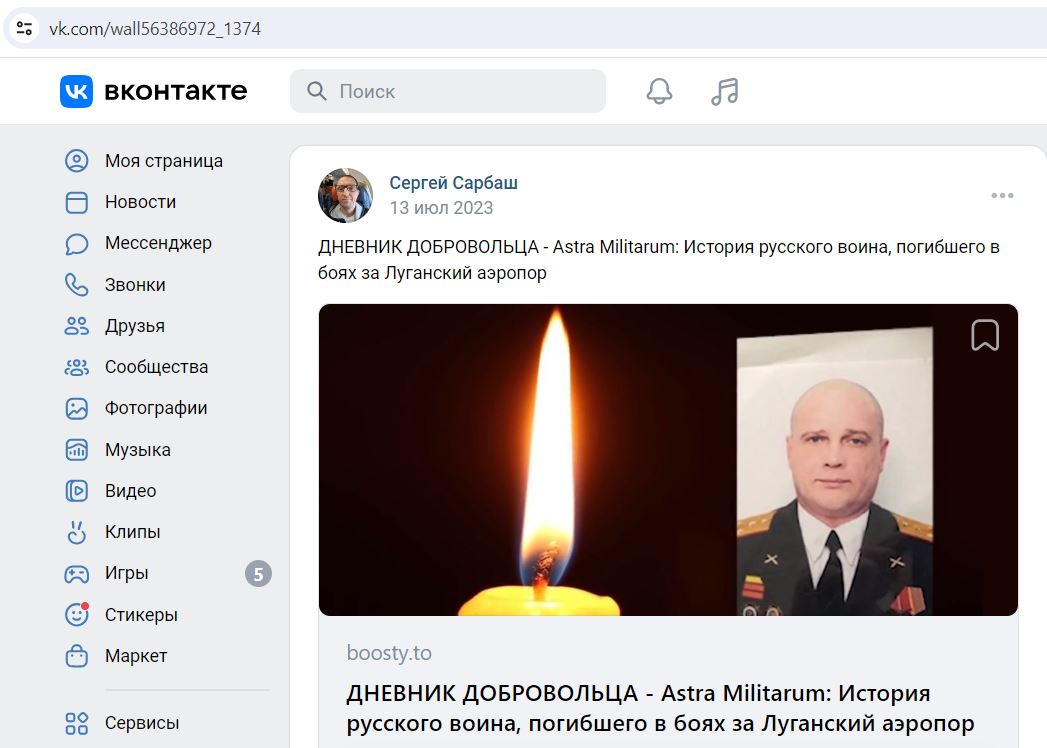Expand the post's three-dot options menu
This screenshot has width=1047, height=748.
[1002, 196]
